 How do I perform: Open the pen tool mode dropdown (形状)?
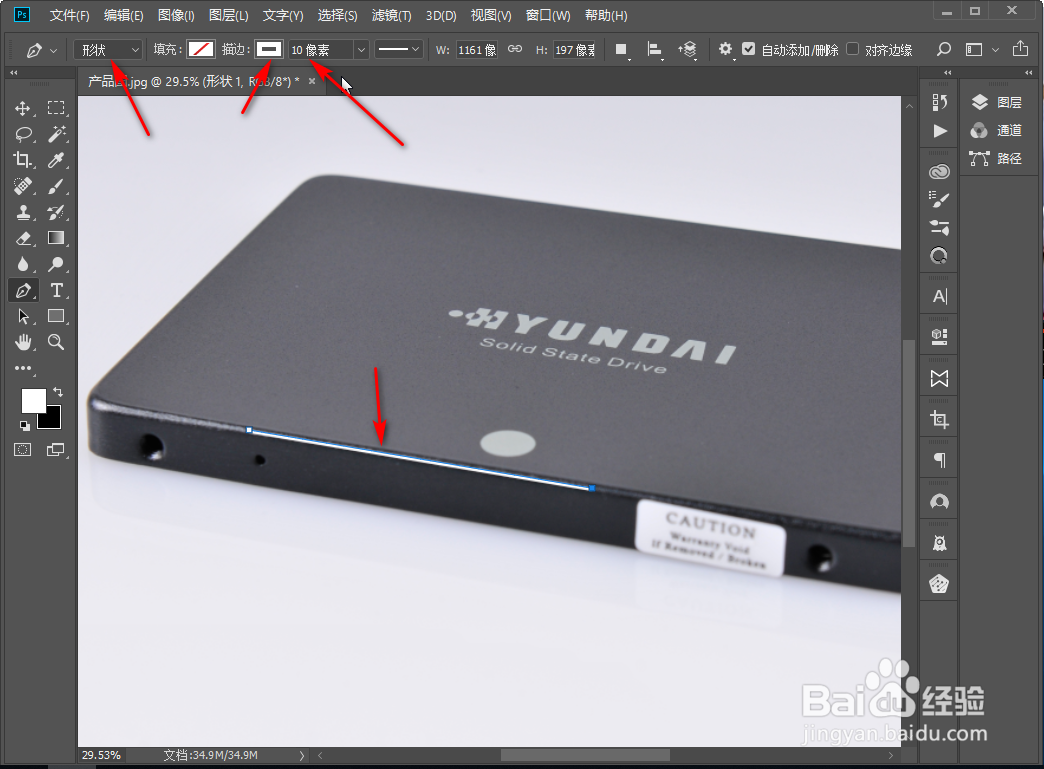109,50
